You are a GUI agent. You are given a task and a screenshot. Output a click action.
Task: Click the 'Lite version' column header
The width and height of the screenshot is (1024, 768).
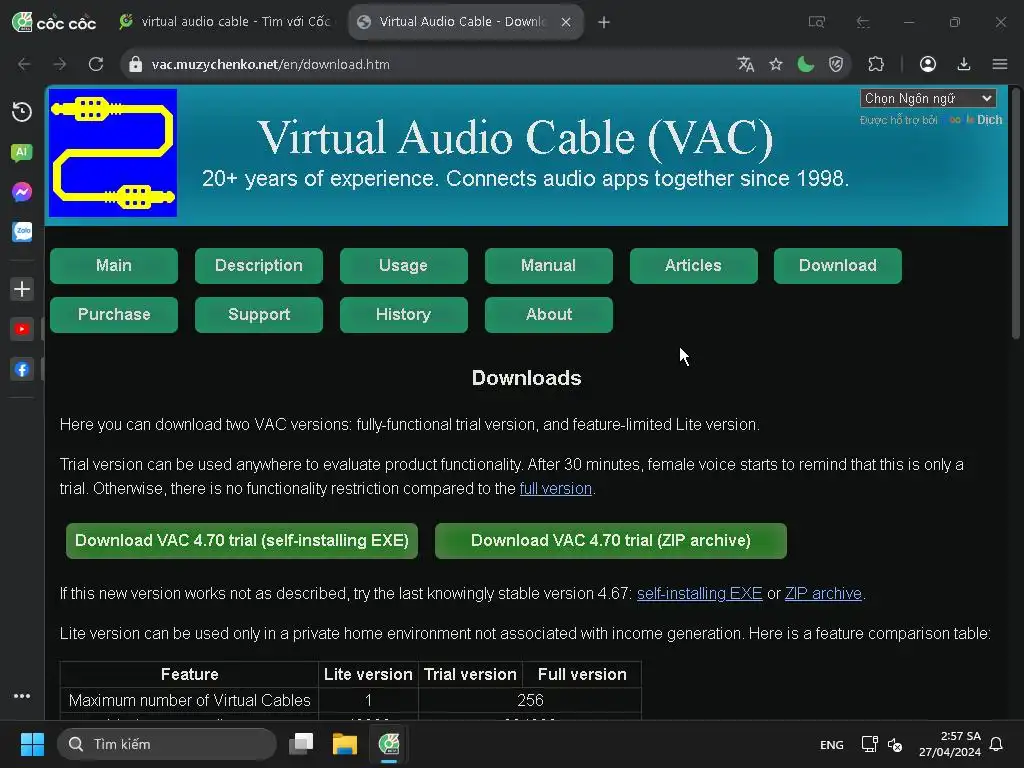click(368, 675)
